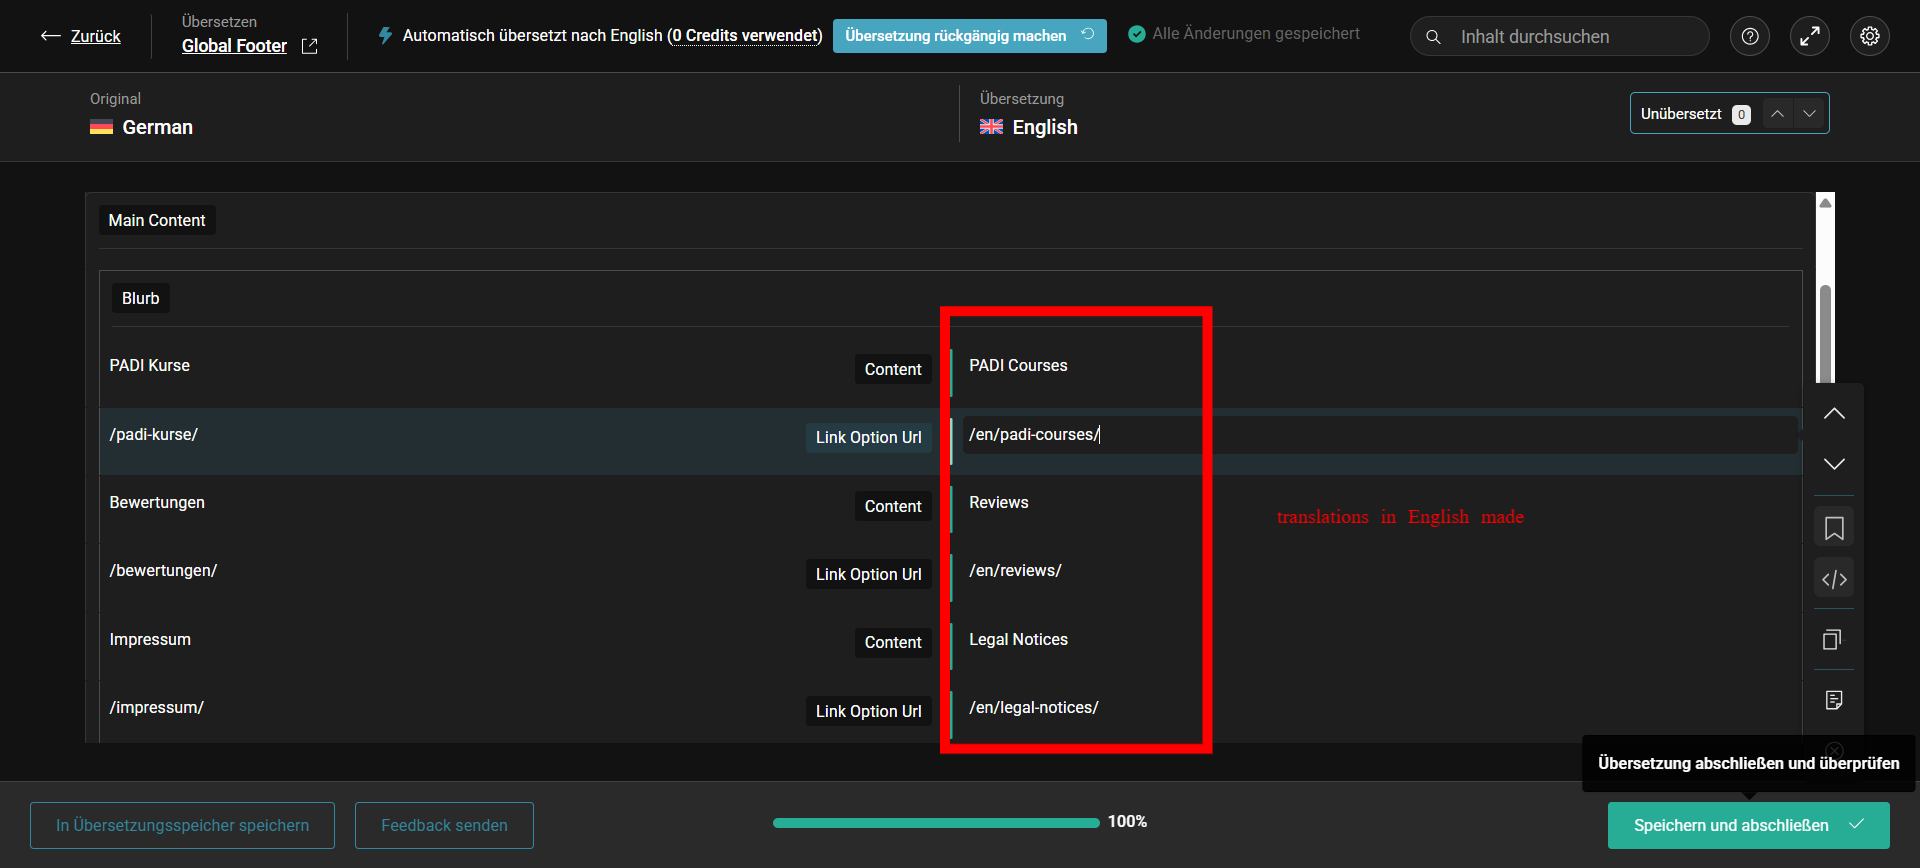Jump to next untranslated segment arrow
1920x868 pixels.
[1809, 114]
